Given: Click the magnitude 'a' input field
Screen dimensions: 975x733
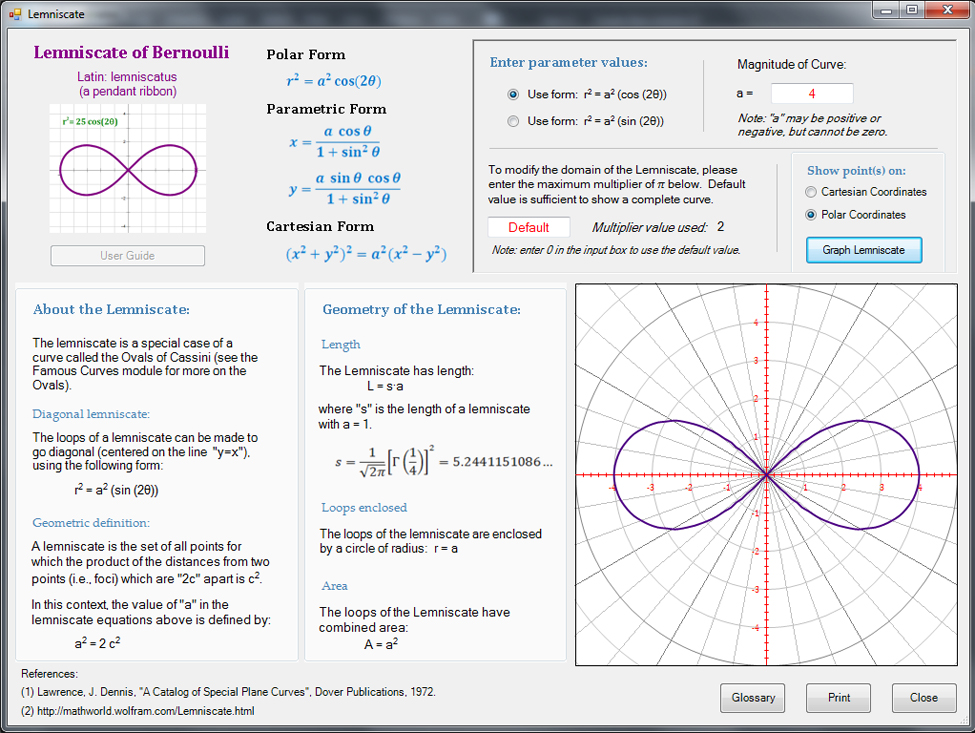Looking at the screenshot, I should 812,93.
